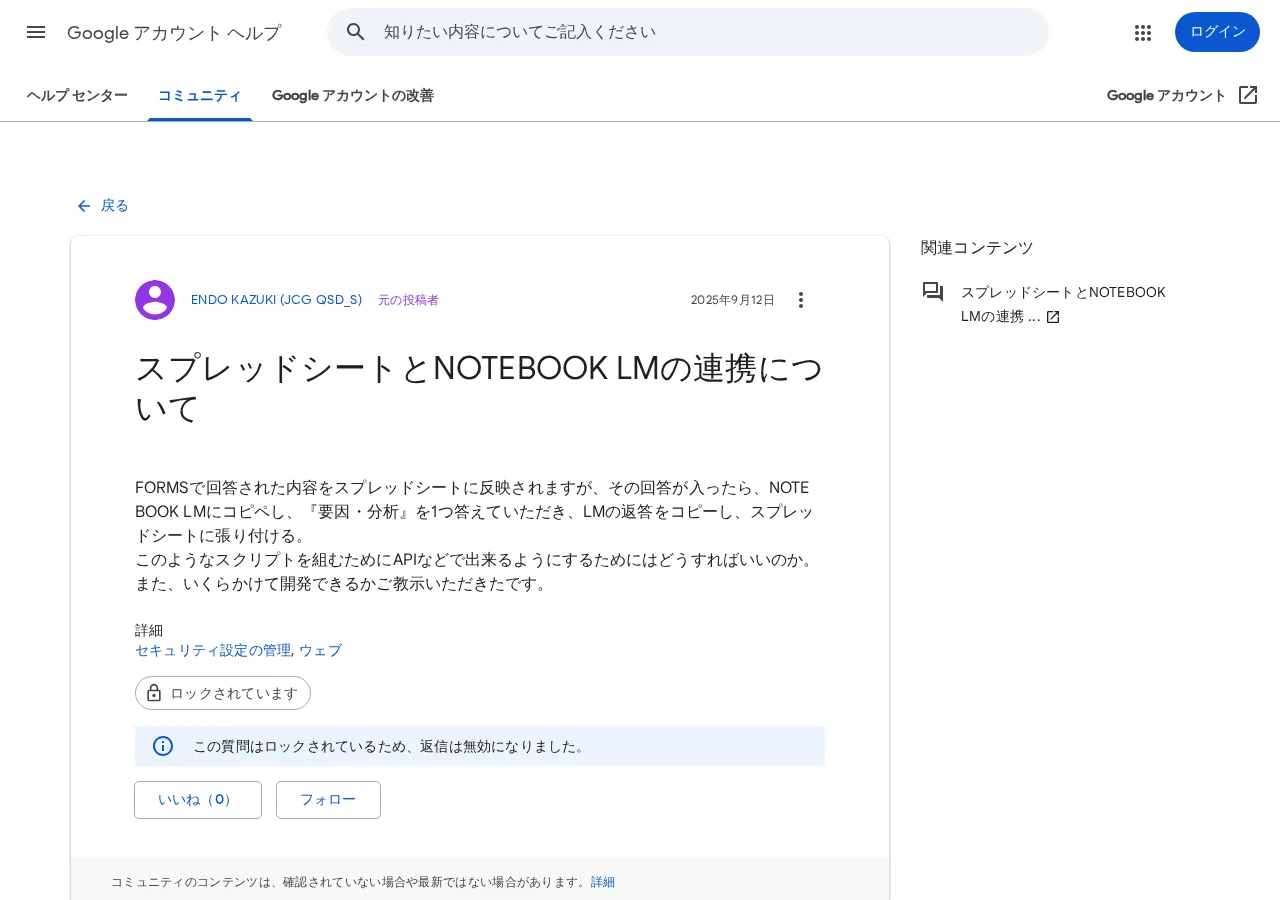1280x900 pixels.
Task: Click the open-in-new icon on related thread
Action: (1053, 317)
